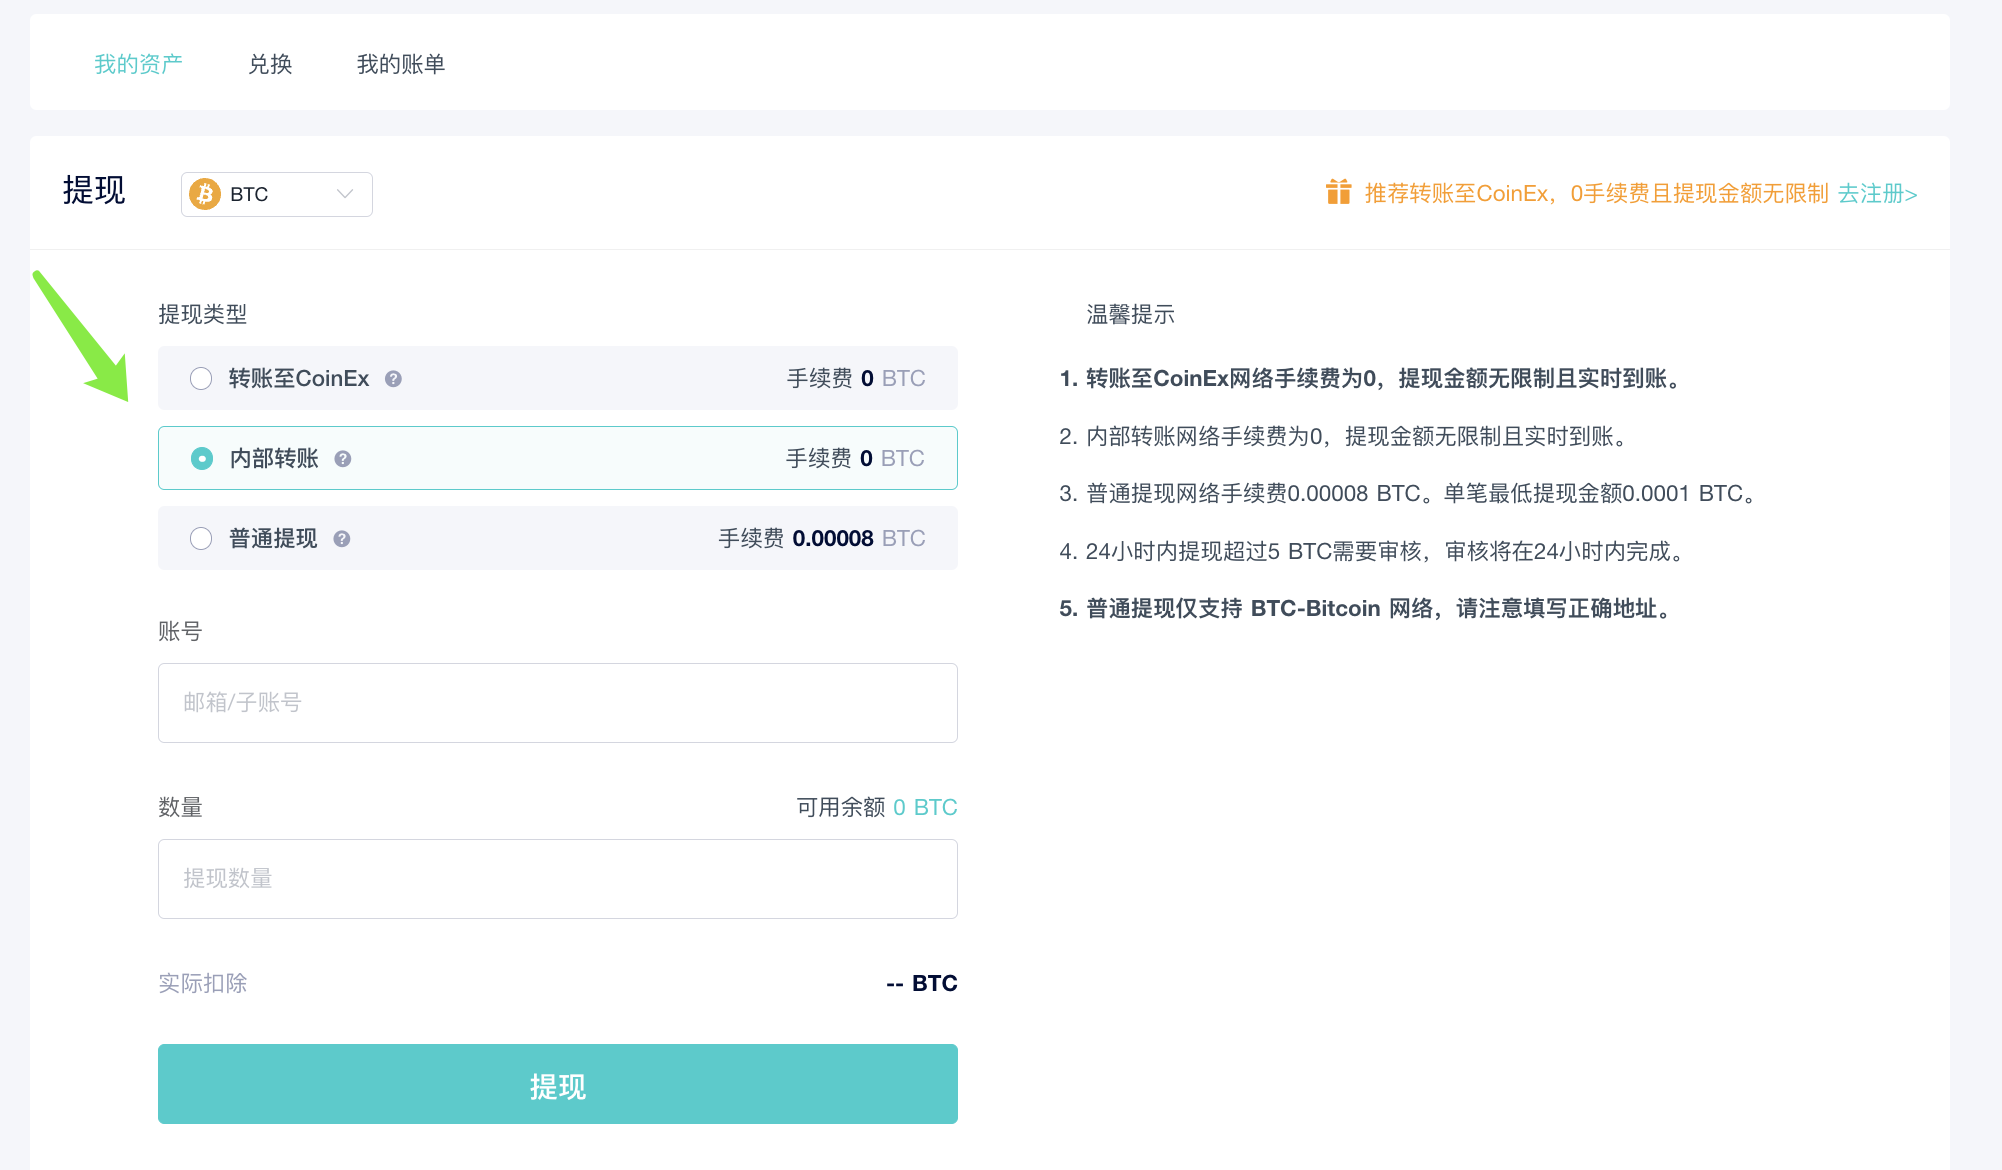Click the teal 提现 submit button
This screenshot has height=1170, width=2002.
558,1084
